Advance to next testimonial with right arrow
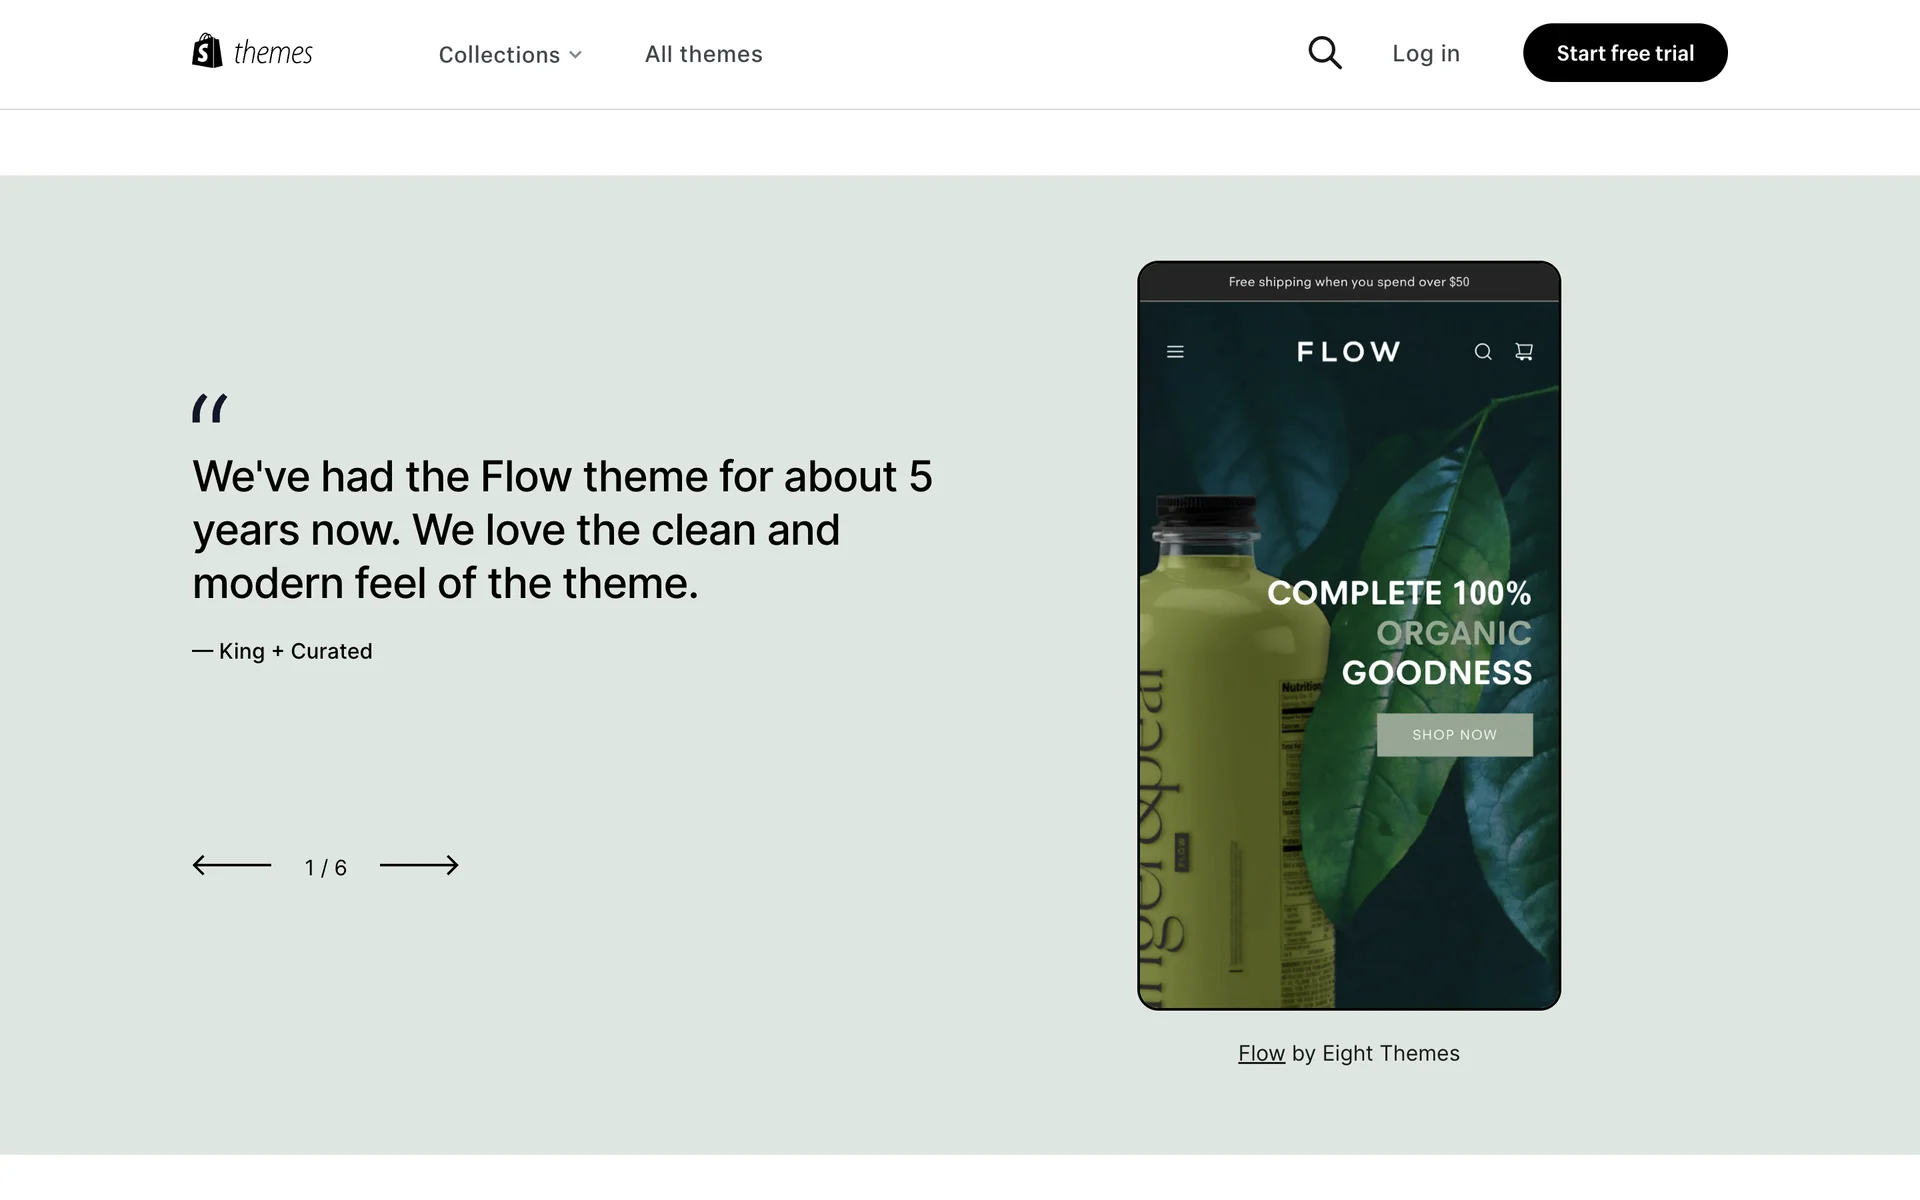 click(x=419, y=865)
